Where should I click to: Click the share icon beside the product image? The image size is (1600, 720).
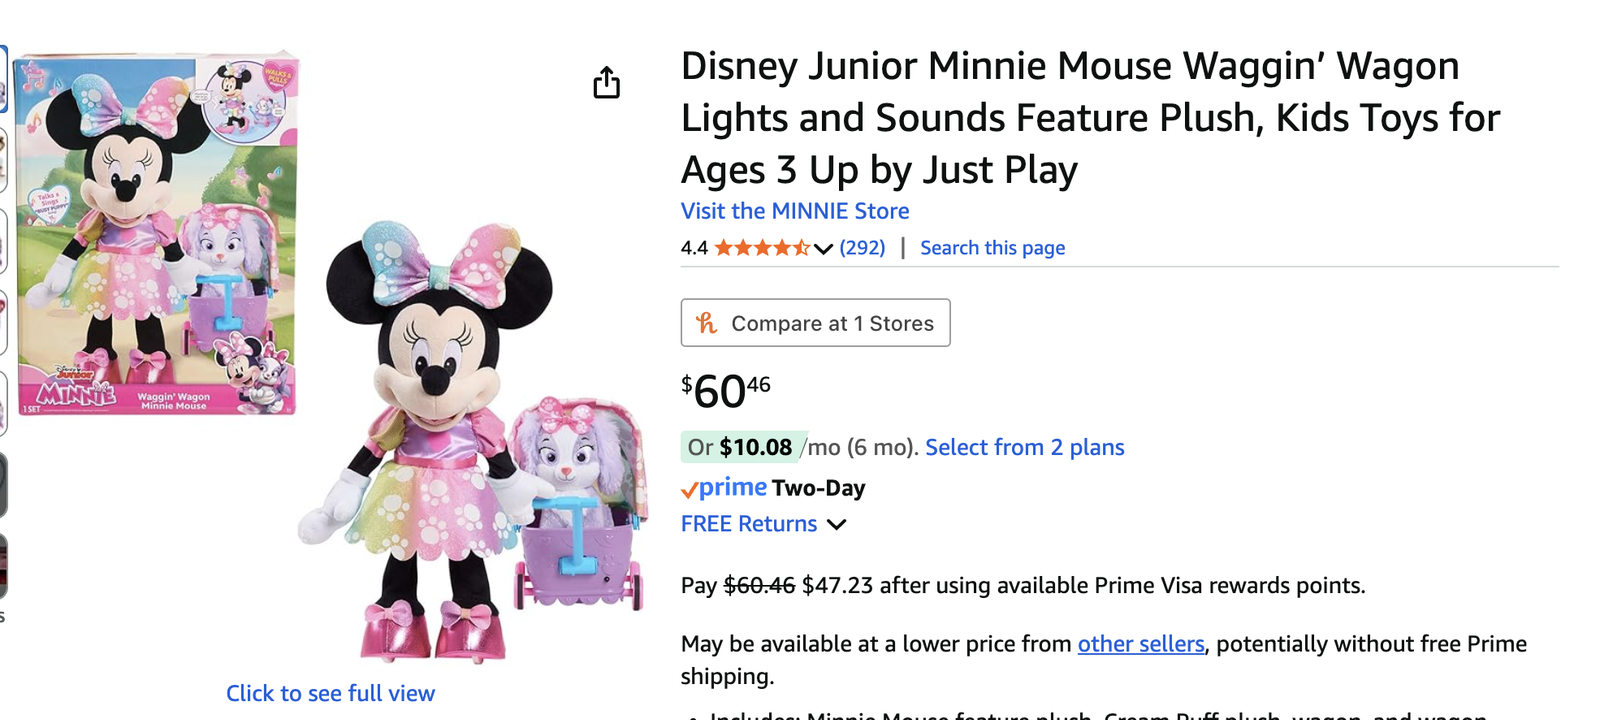(x=606, y=83)
